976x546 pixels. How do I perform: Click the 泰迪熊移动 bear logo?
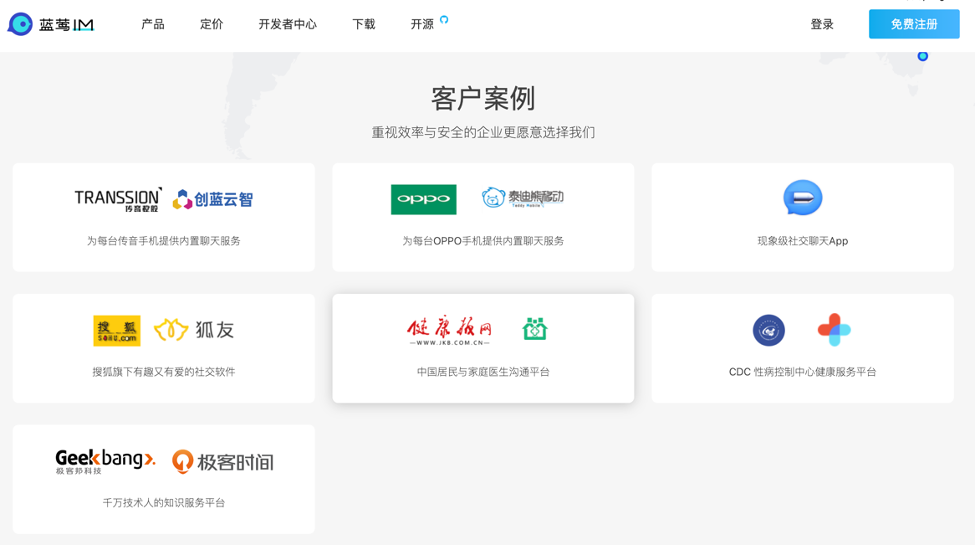tap(522, 197)
